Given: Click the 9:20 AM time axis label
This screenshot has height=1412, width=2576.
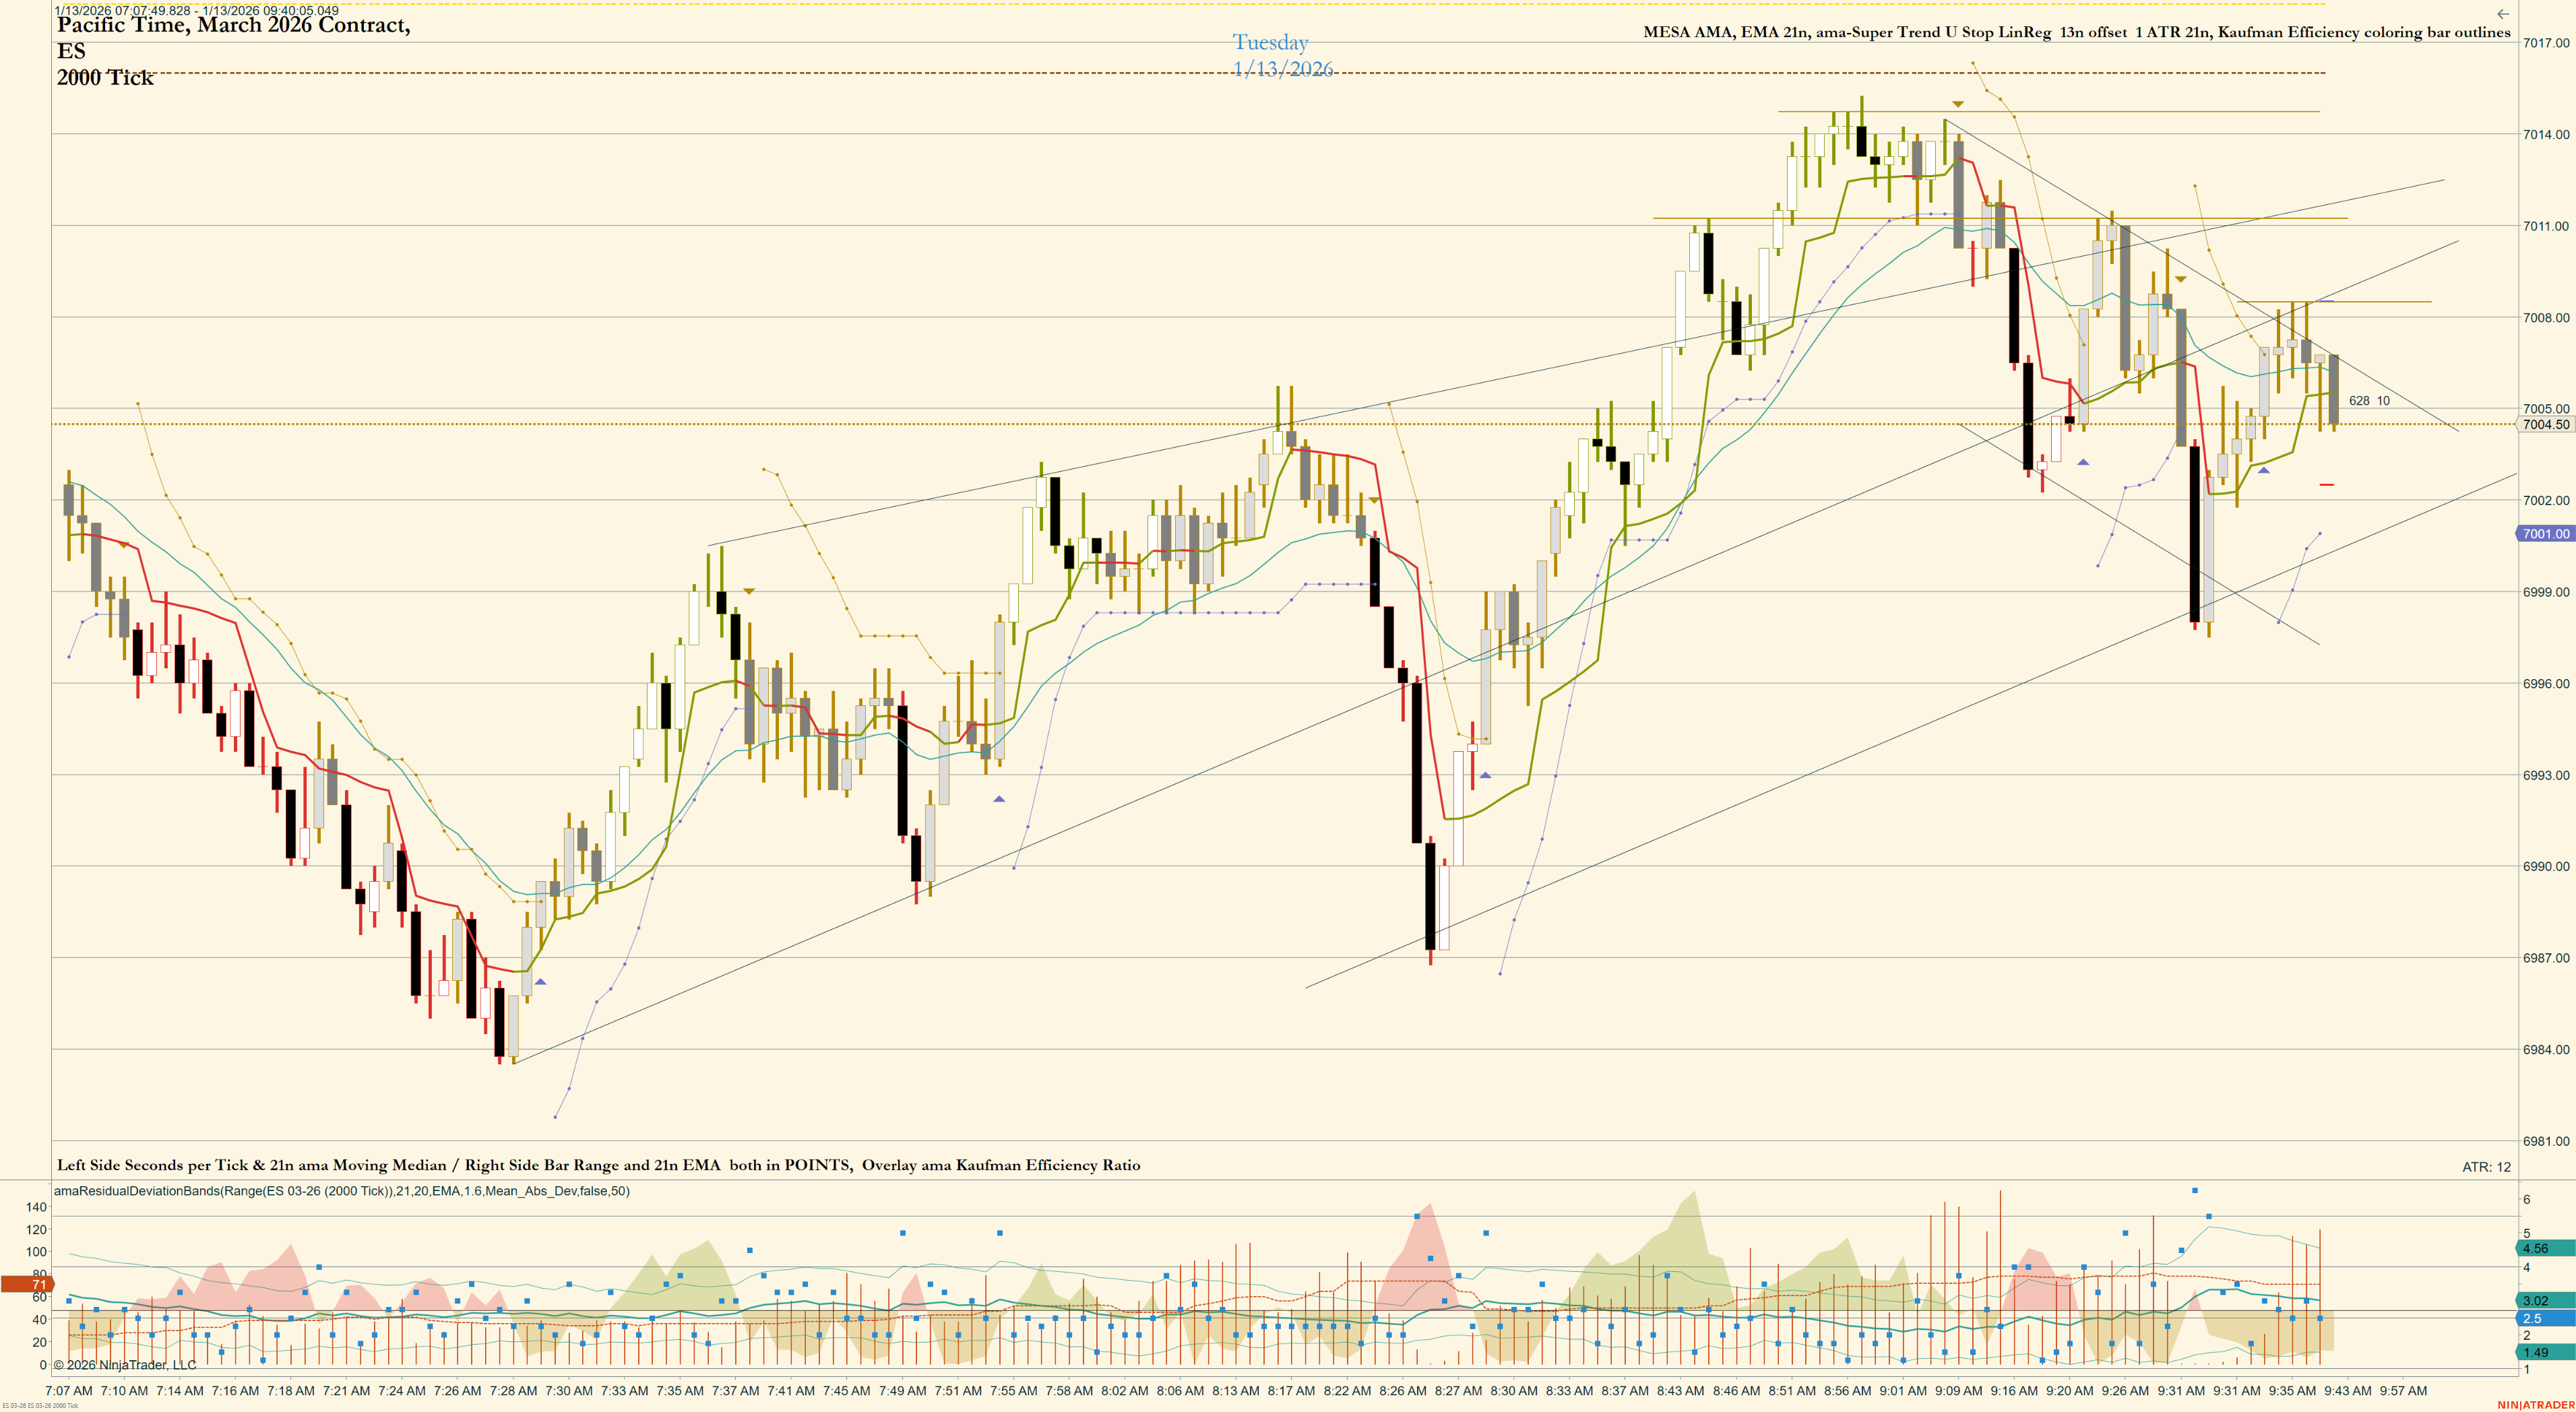Looking at the screenshot, I should [2069, 1391].
